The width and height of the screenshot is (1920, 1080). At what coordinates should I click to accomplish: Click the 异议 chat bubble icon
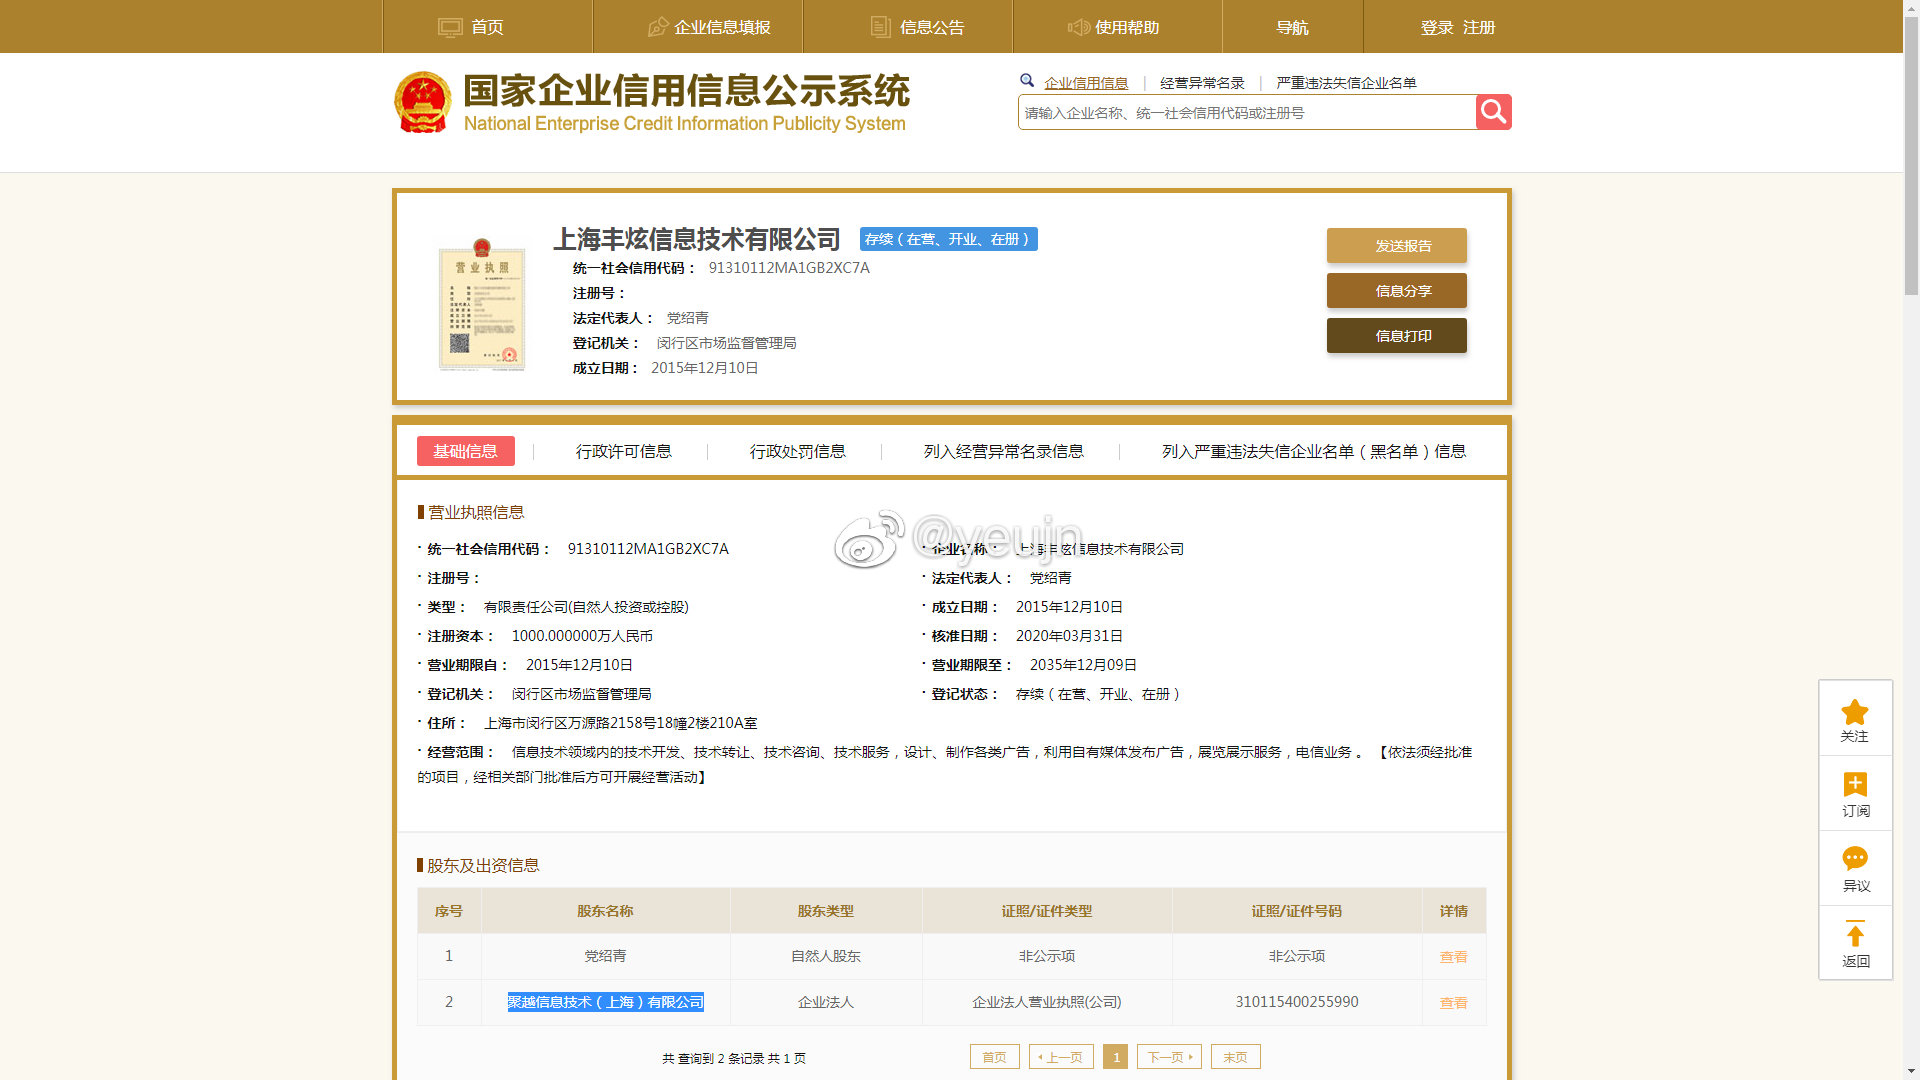pyautogui.click(x=1855, y=859)
